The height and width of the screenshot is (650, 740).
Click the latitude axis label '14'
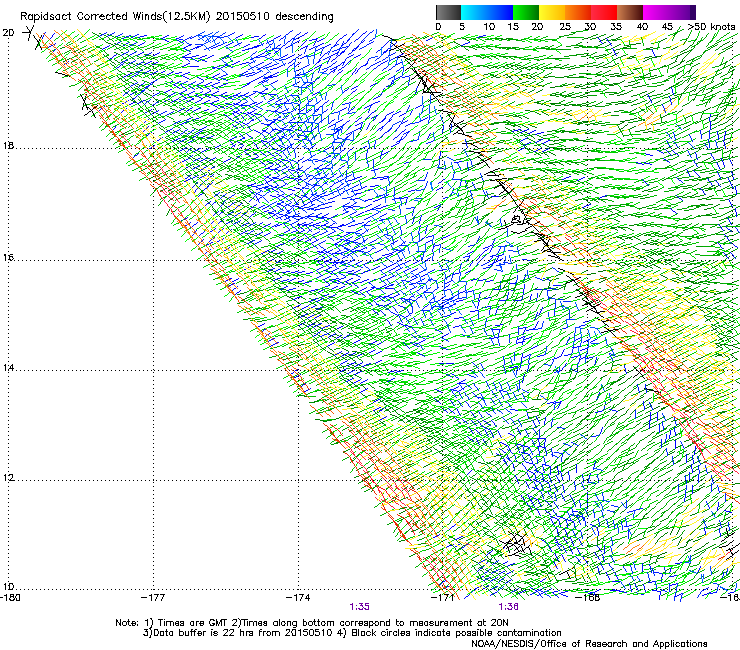point(8,367)
